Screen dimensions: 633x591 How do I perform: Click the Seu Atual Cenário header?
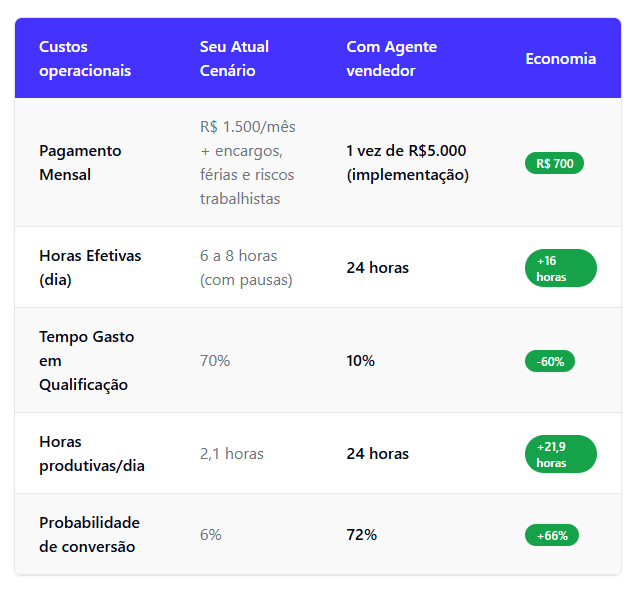(234, 59)
